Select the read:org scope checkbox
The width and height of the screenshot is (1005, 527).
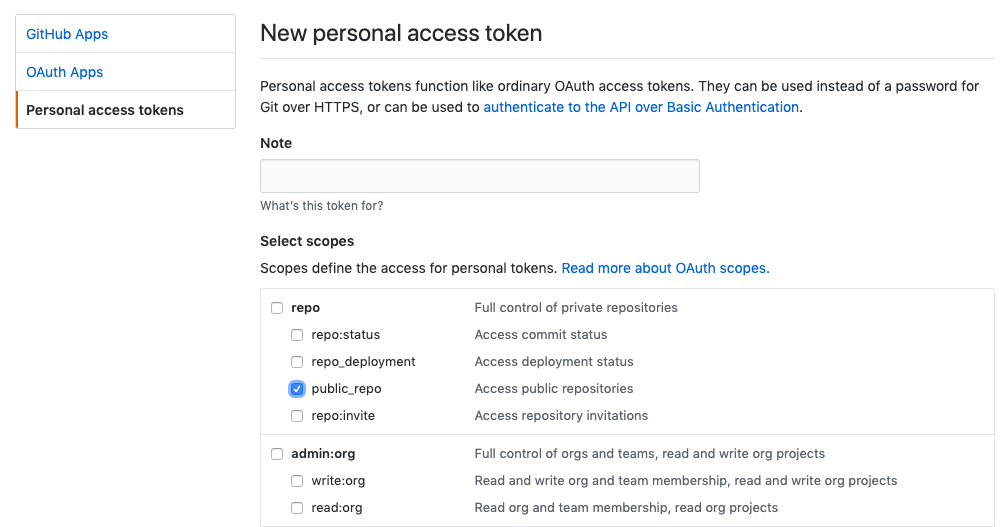(297, 508)
